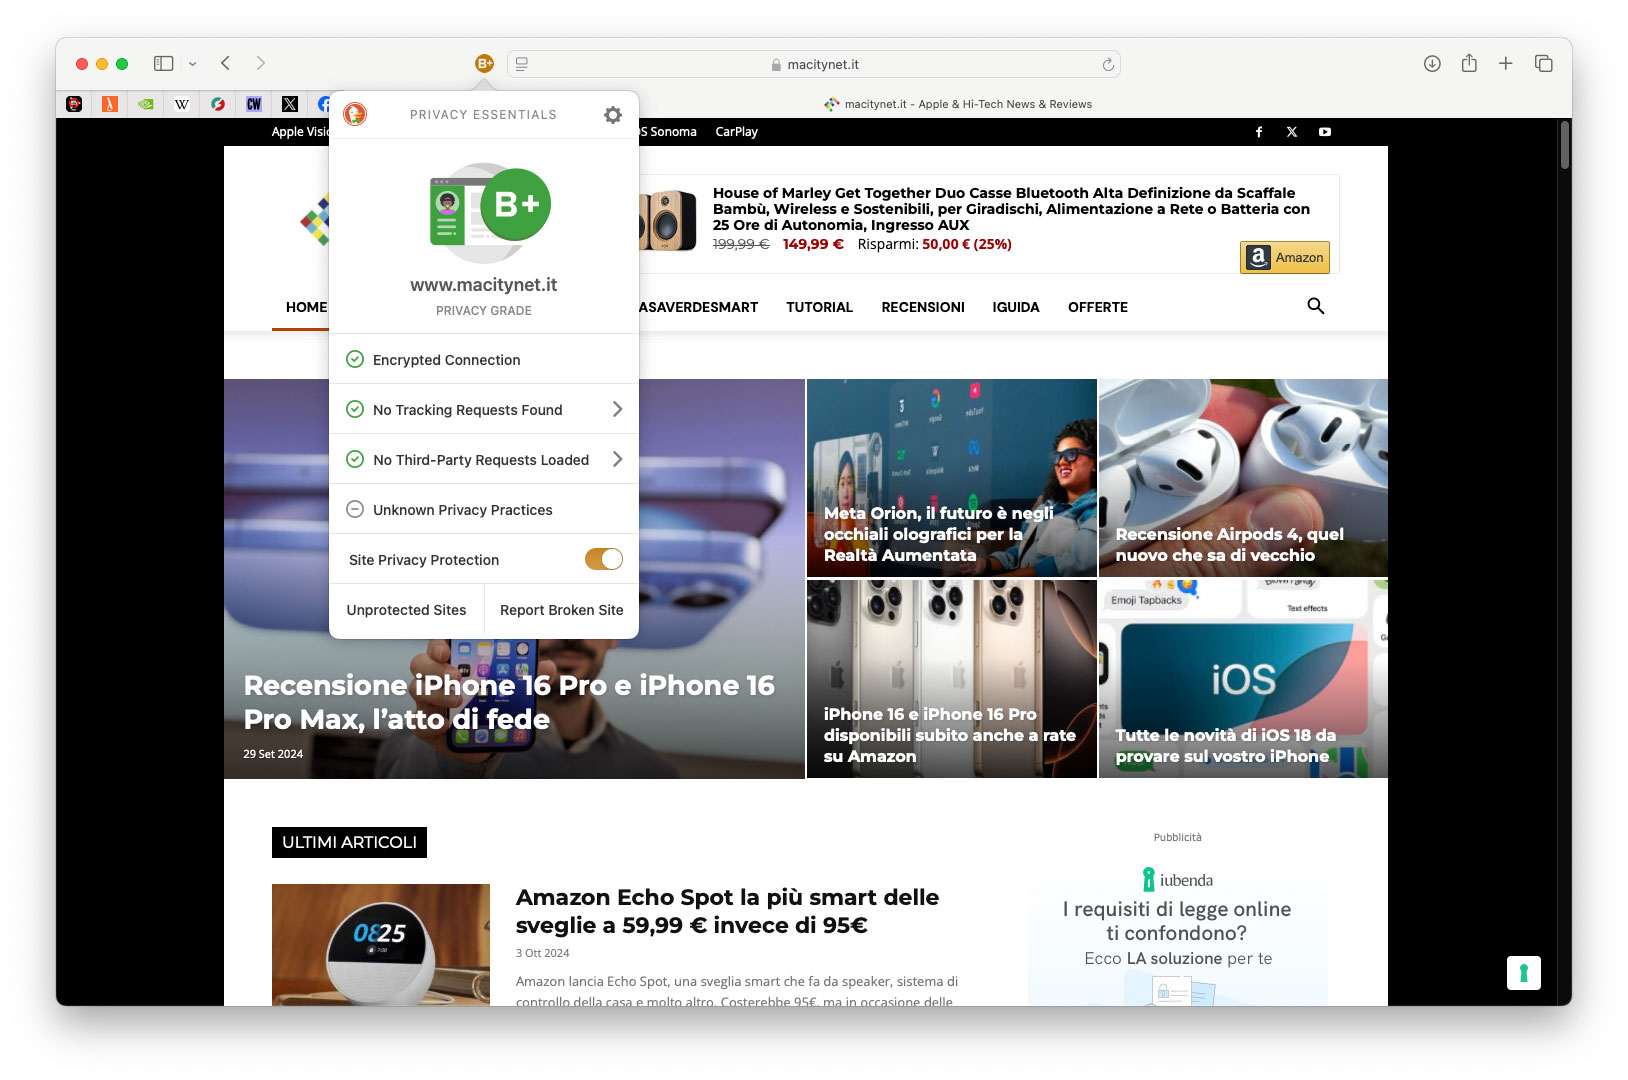Screen dimensions: 1628x1080
Task: Open the X favicon in bookmarks bar
Action: pyautogui.click(x=289, y=103)
